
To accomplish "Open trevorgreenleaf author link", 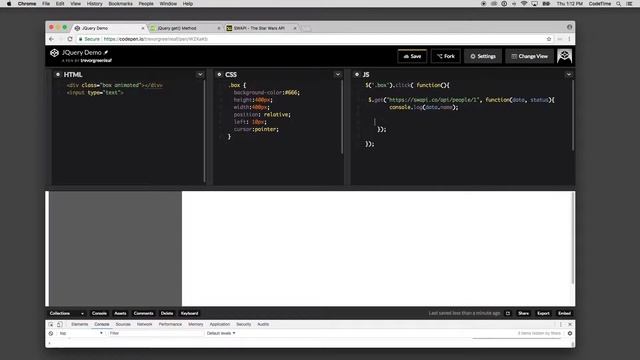I will 96,60.
